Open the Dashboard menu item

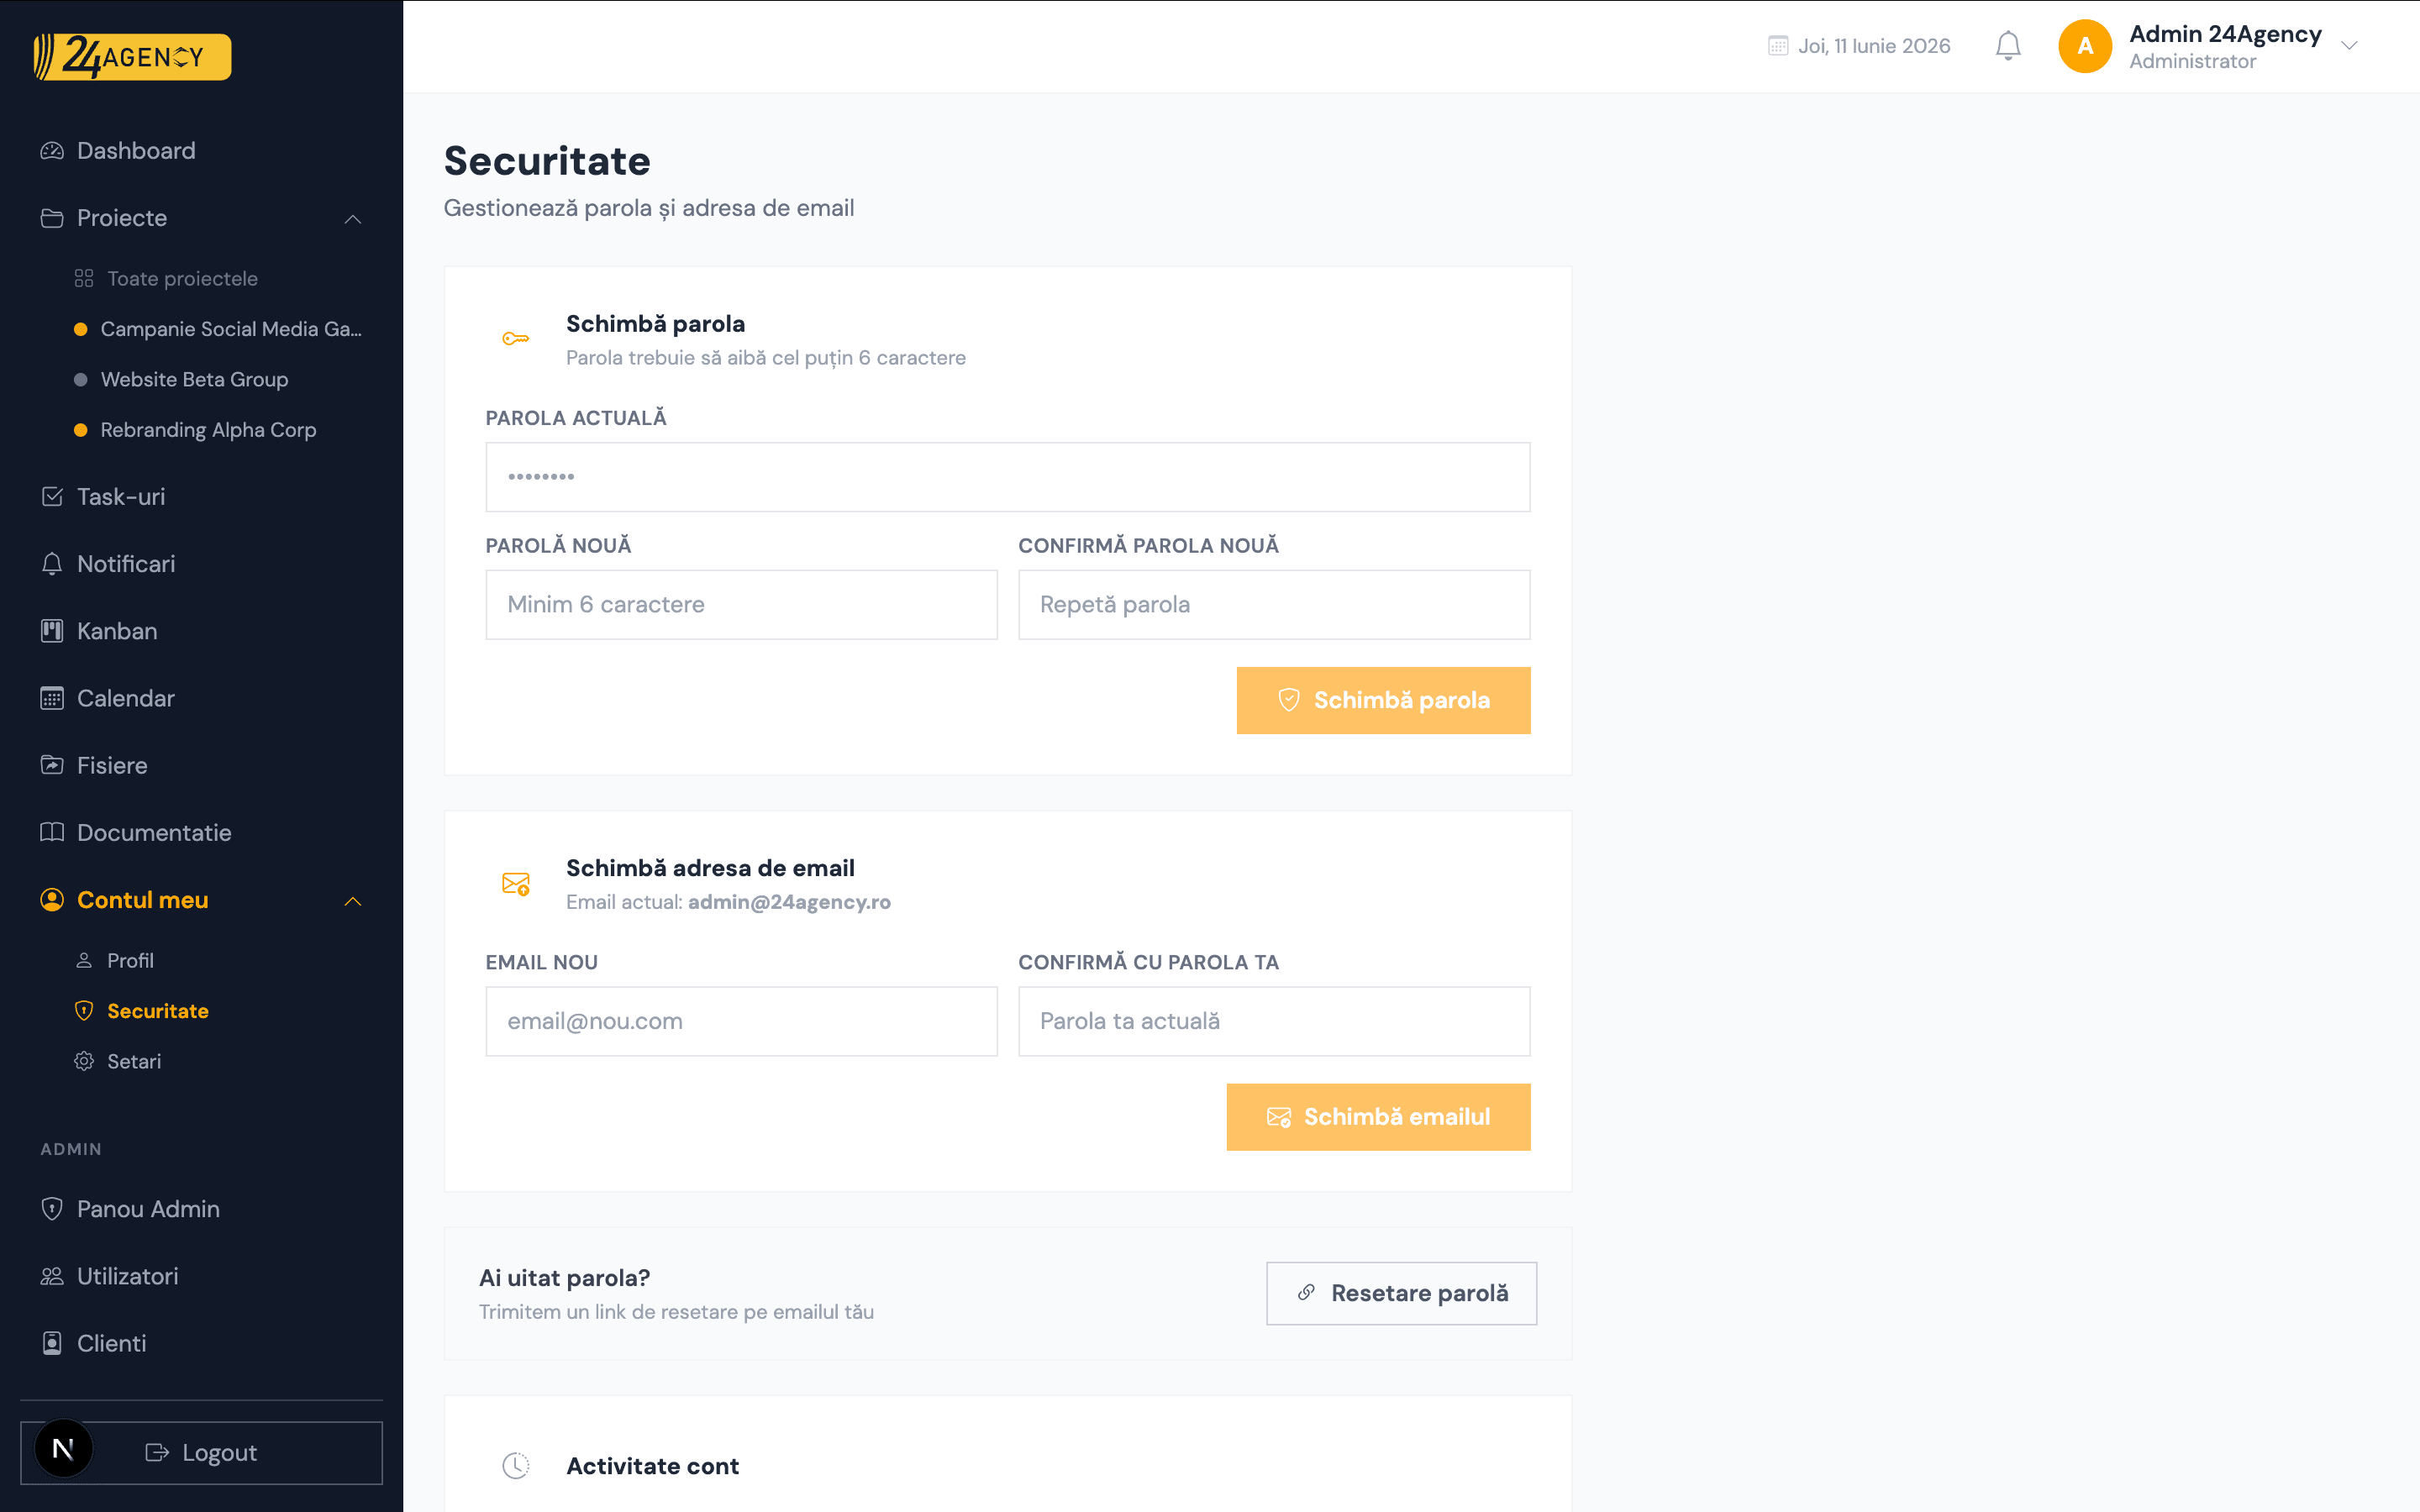click(202, 151)
